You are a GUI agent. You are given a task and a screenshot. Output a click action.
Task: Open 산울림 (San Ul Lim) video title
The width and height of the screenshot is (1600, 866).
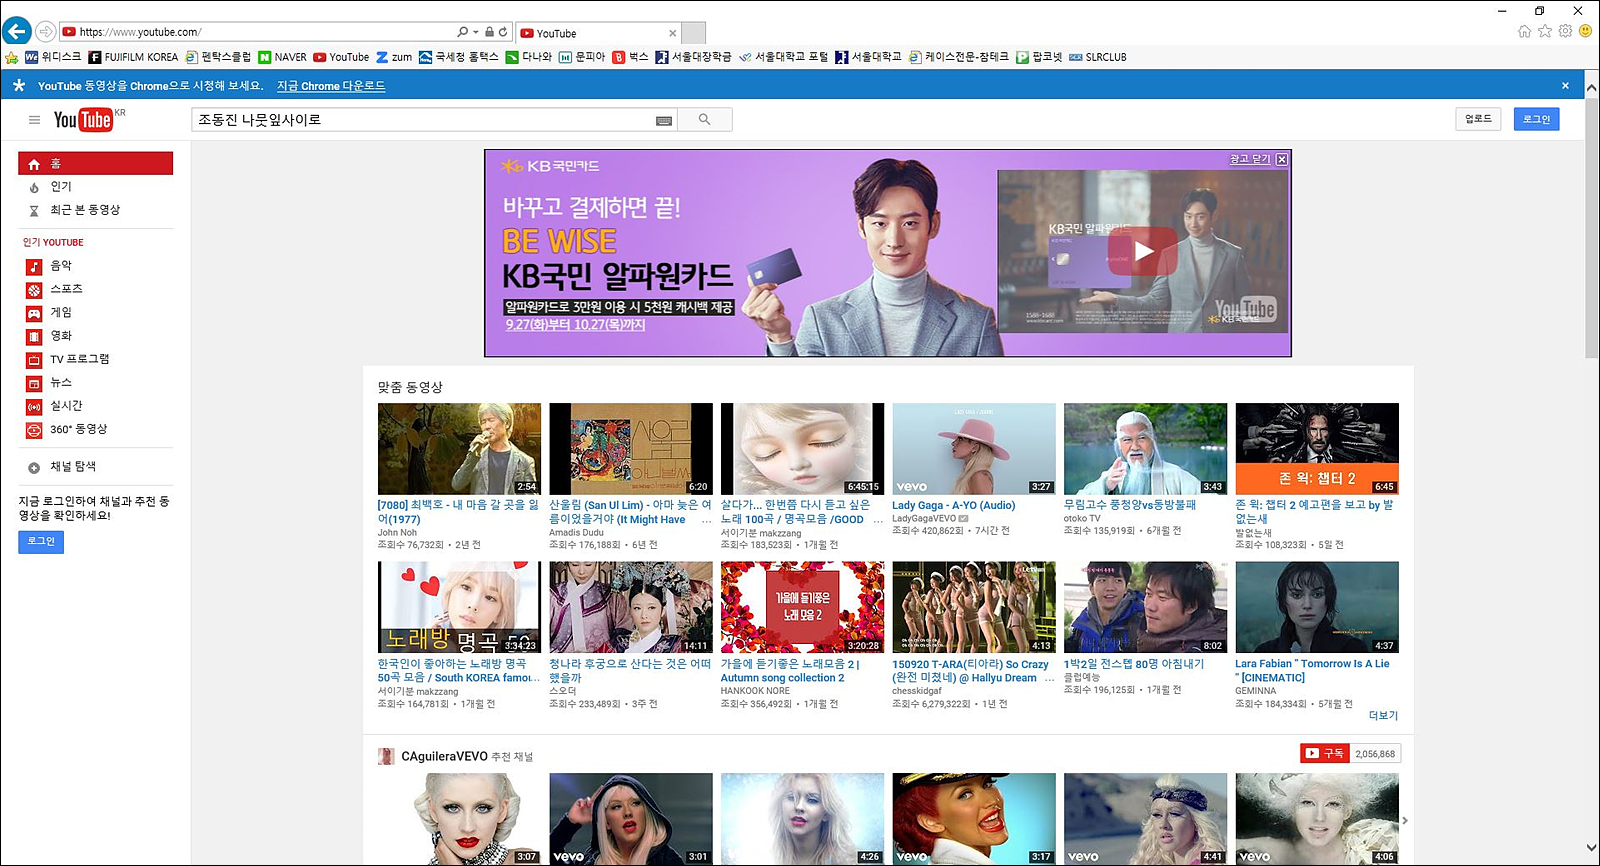click(630, 512)
